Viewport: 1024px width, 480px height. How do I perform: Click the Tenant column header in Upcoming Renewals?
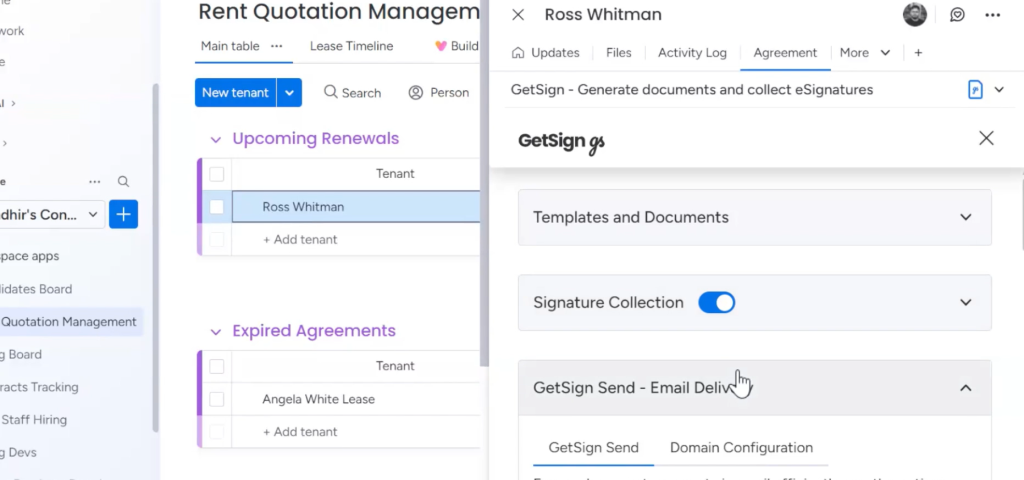coord(395,174)
